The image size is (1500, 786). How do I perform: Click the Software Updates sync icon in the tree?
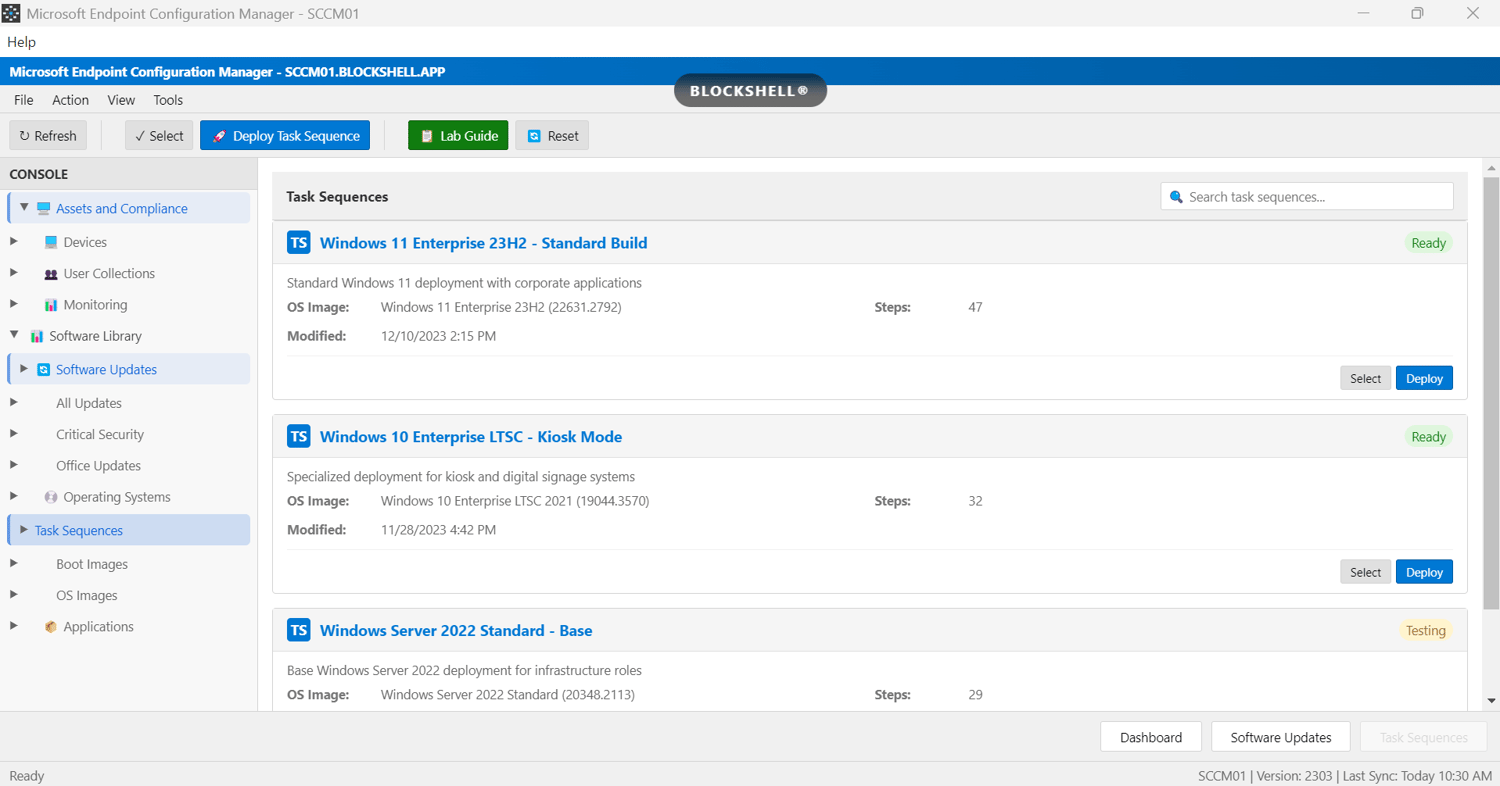43,370
